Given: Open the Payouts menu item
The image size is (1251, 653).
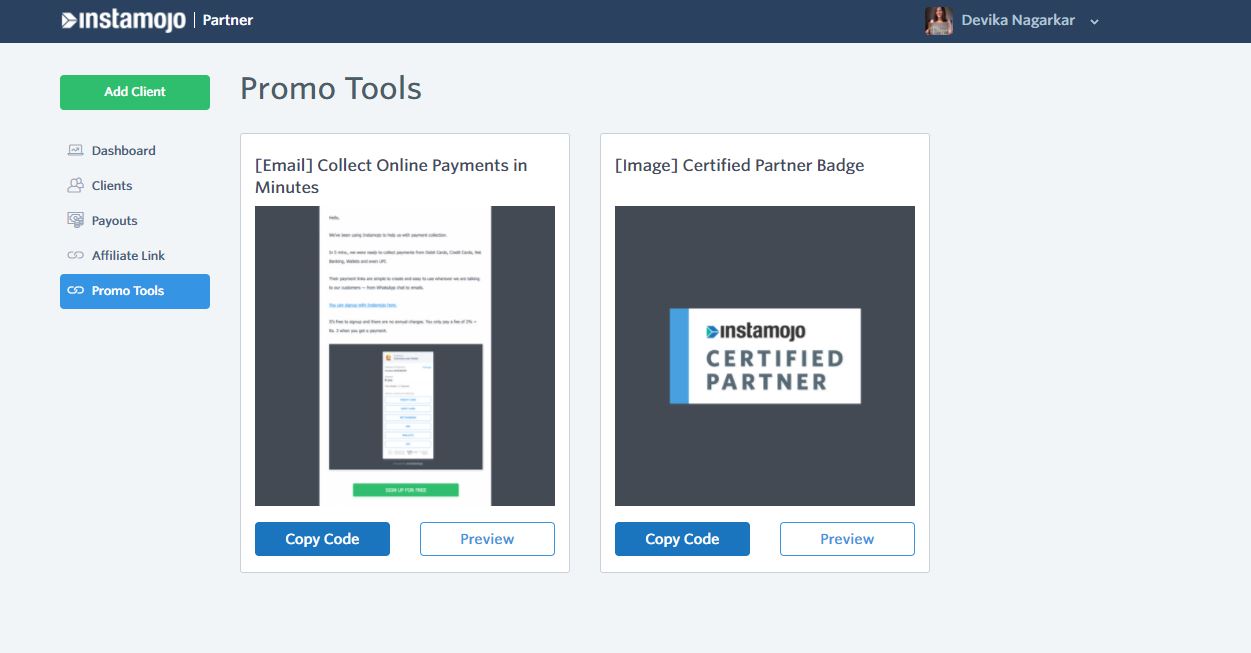Looking at the screenshot, I should coord(135,220).
